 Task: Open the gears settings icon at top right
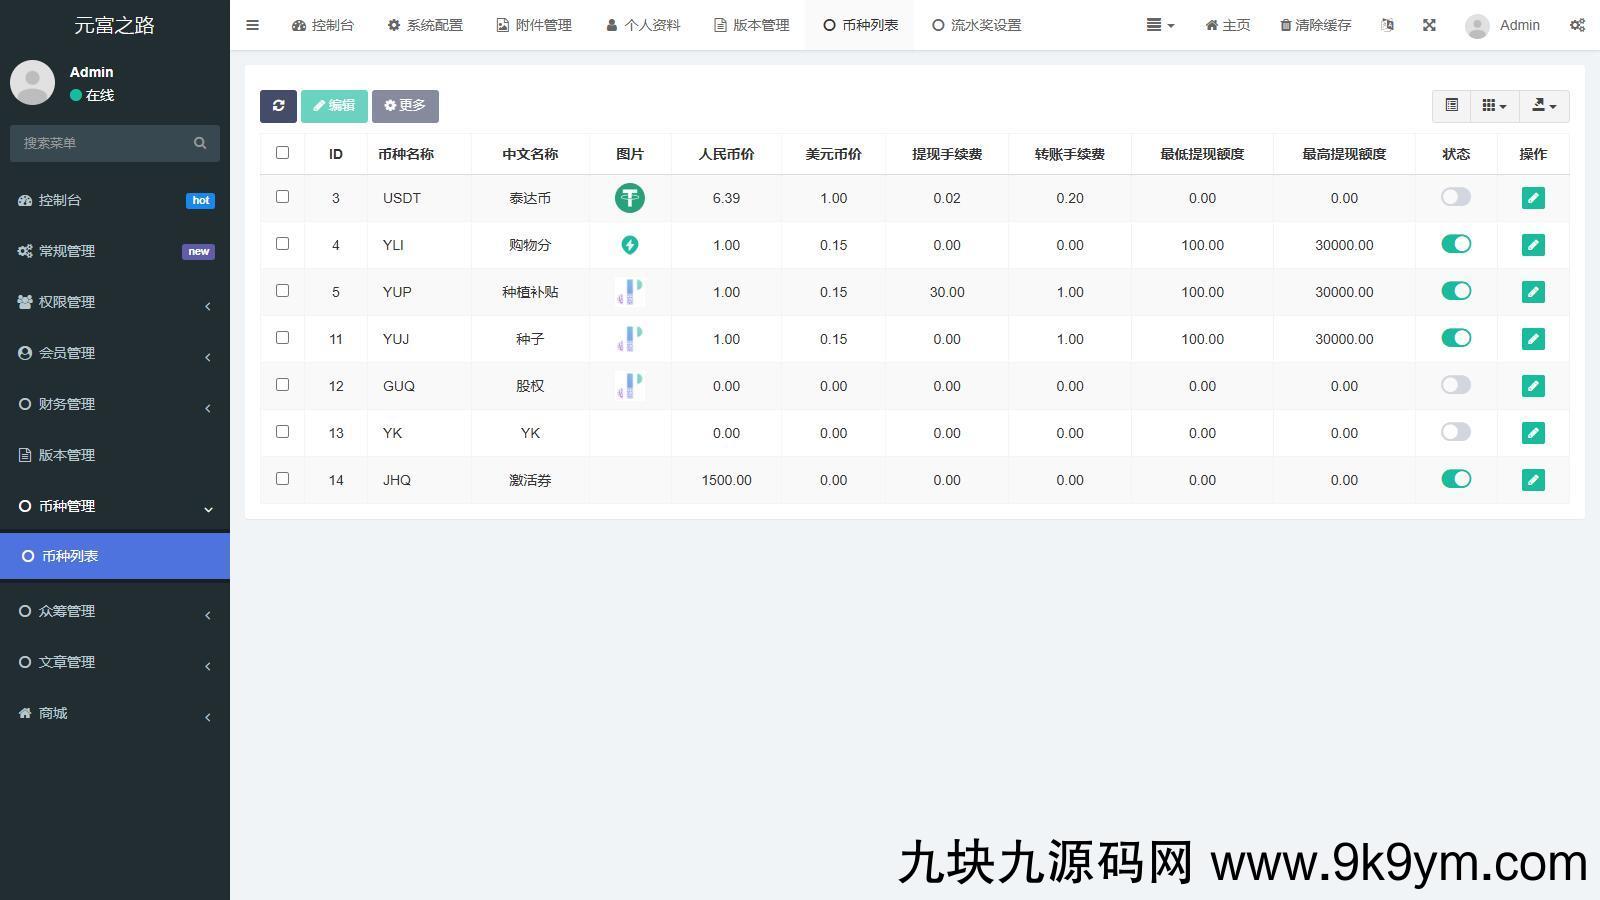[x=1578, y=25]
